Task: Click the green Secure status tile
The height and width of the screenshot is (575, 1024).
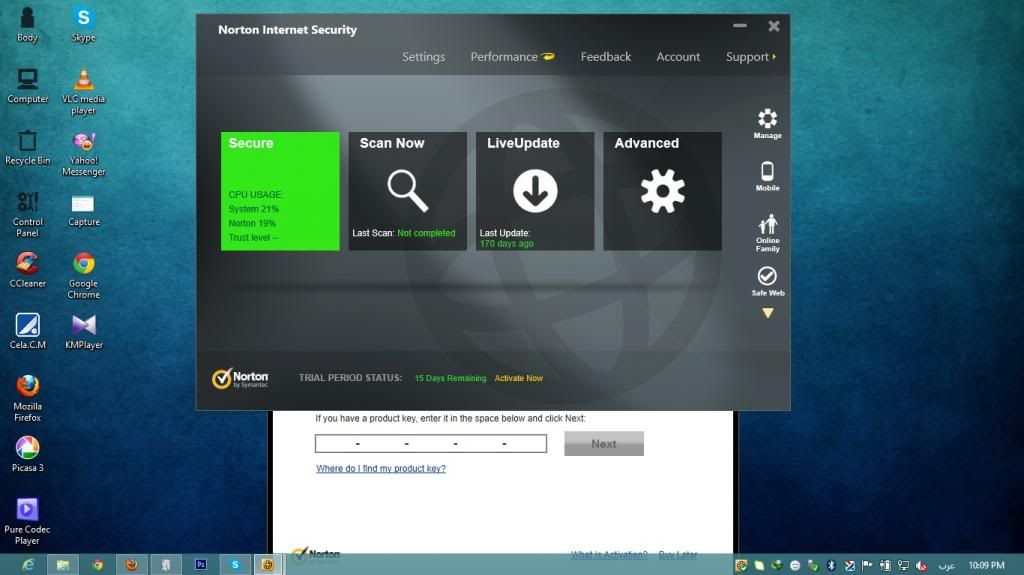Action: point(280,191)
